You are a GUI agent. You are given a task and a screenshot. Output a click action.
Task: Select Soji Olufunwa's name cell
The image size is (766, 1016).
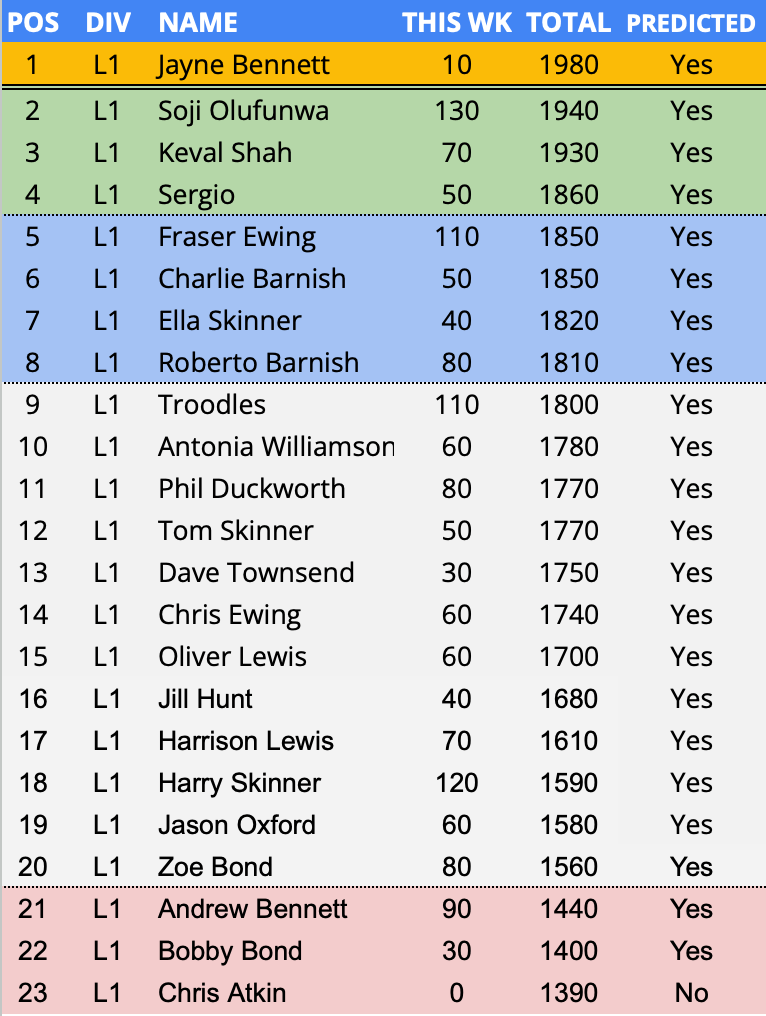click(x=243, y=110)
